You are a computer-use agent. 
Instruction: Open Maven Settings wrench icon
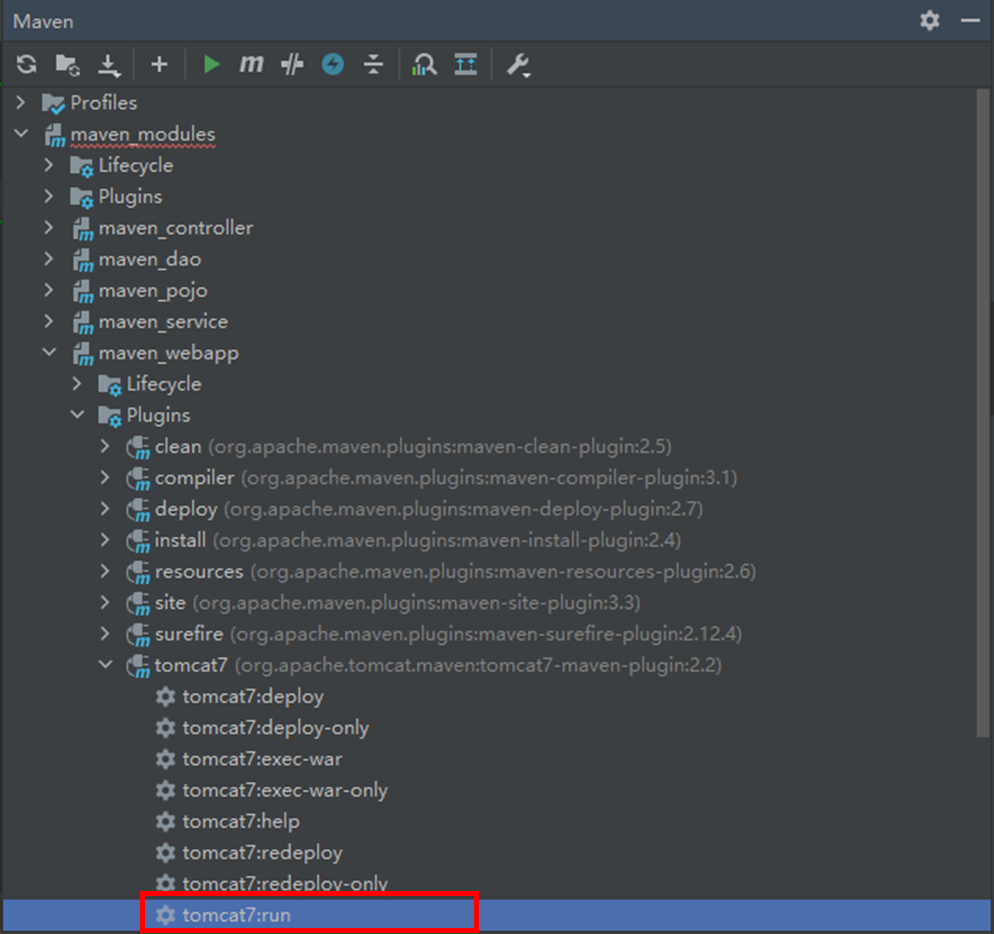pos(518,65)
